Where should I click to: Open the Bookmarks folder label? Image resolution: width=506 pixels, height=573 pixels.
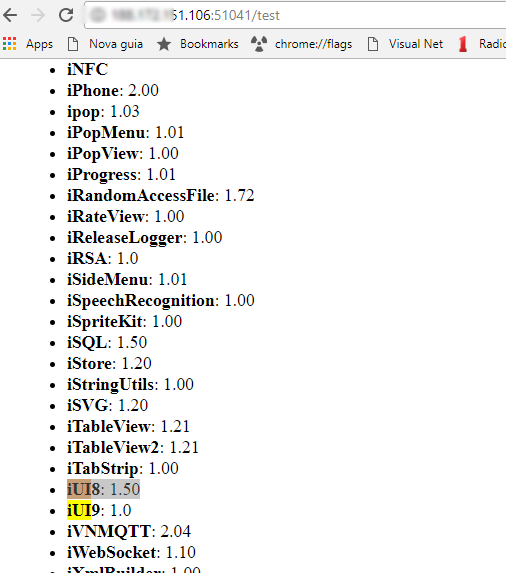(x=209, y=44)
